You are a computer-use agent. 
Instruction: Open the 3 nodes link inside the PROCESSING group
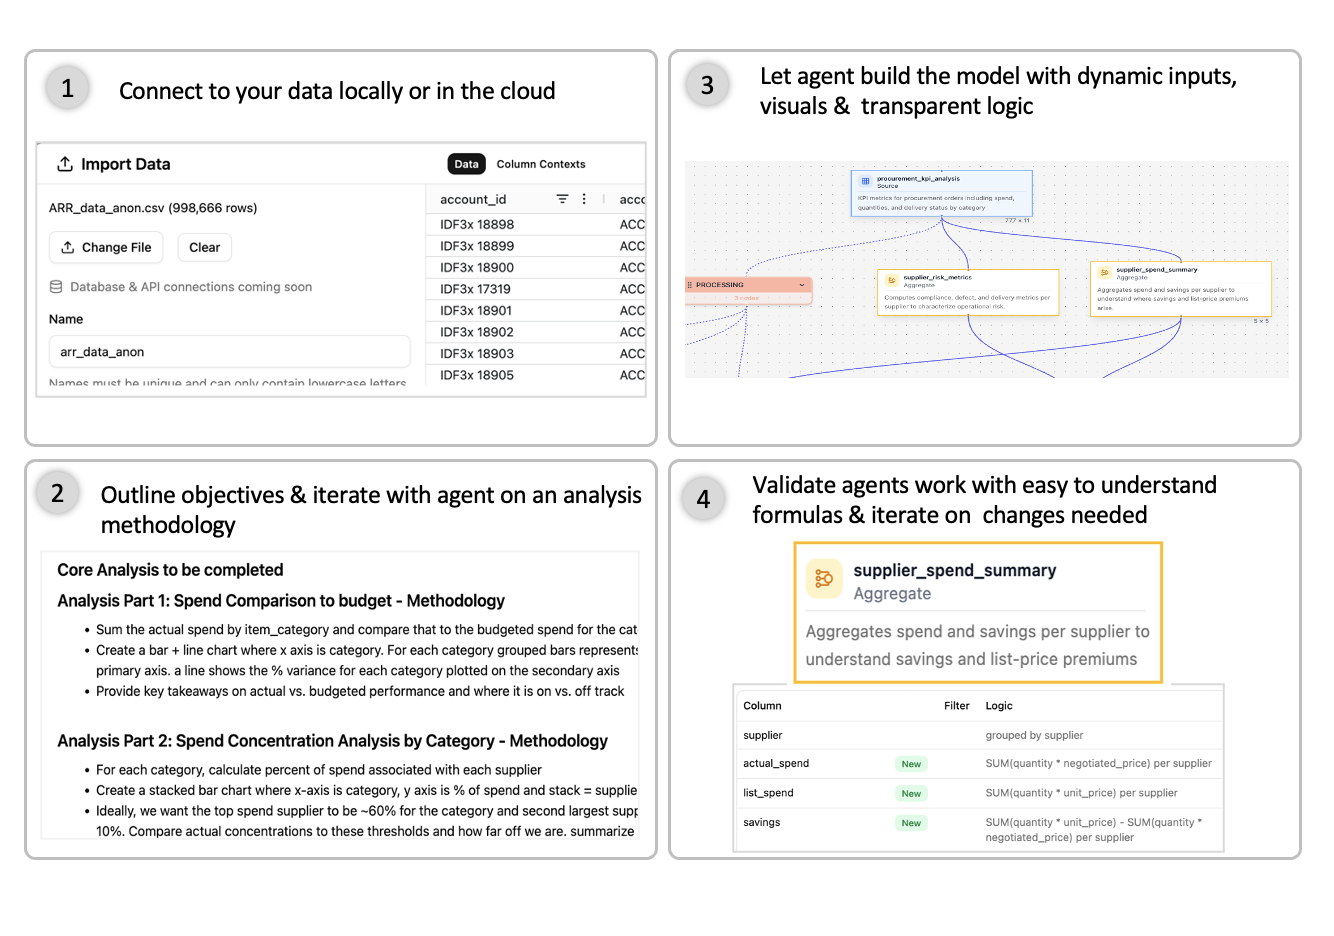point(745,297)
